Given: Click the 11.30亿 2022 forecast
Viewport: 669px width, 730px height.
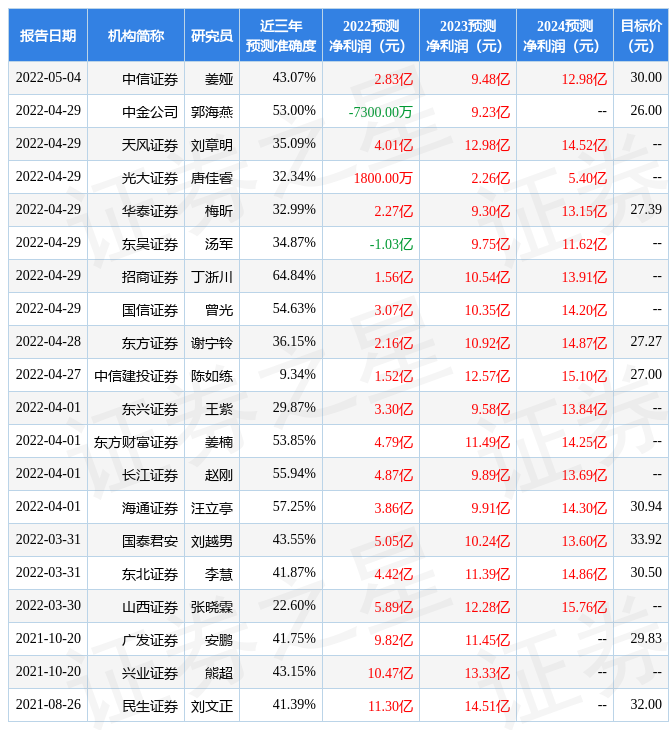Looking at the screenshot, I should coord(391,707).
